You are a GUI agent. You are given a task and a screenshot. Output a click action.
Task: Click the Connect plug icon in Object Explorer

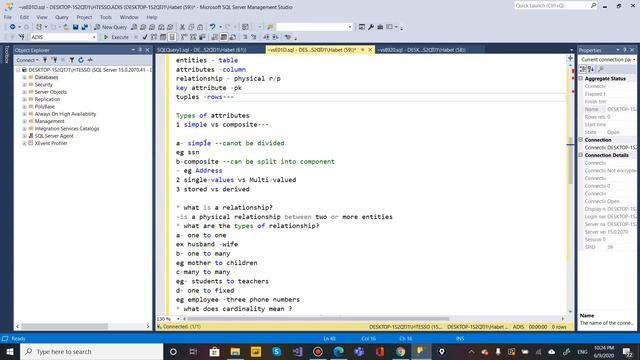click(45, 60)
